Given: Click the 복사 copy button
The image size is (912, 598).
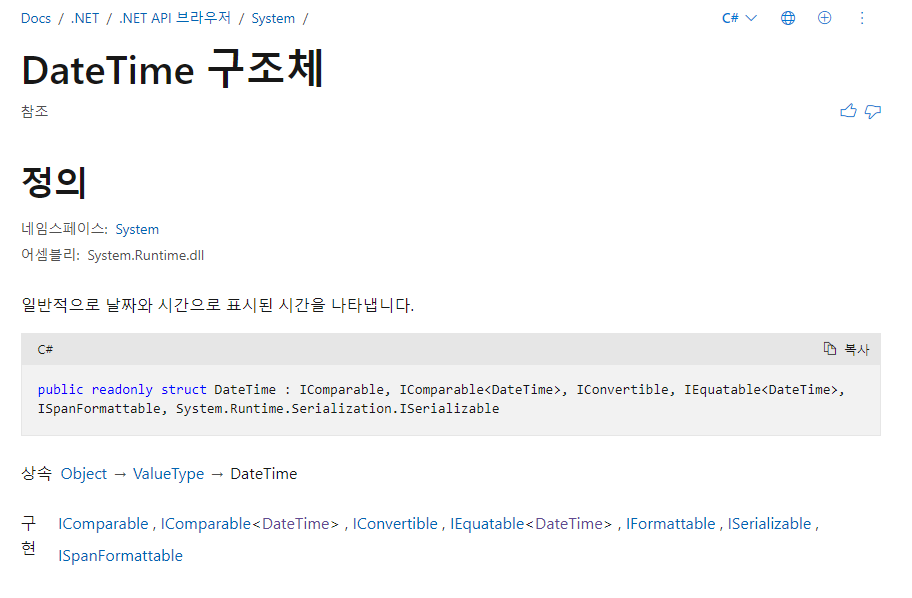Looking at the screenshot, I should 847,349.
